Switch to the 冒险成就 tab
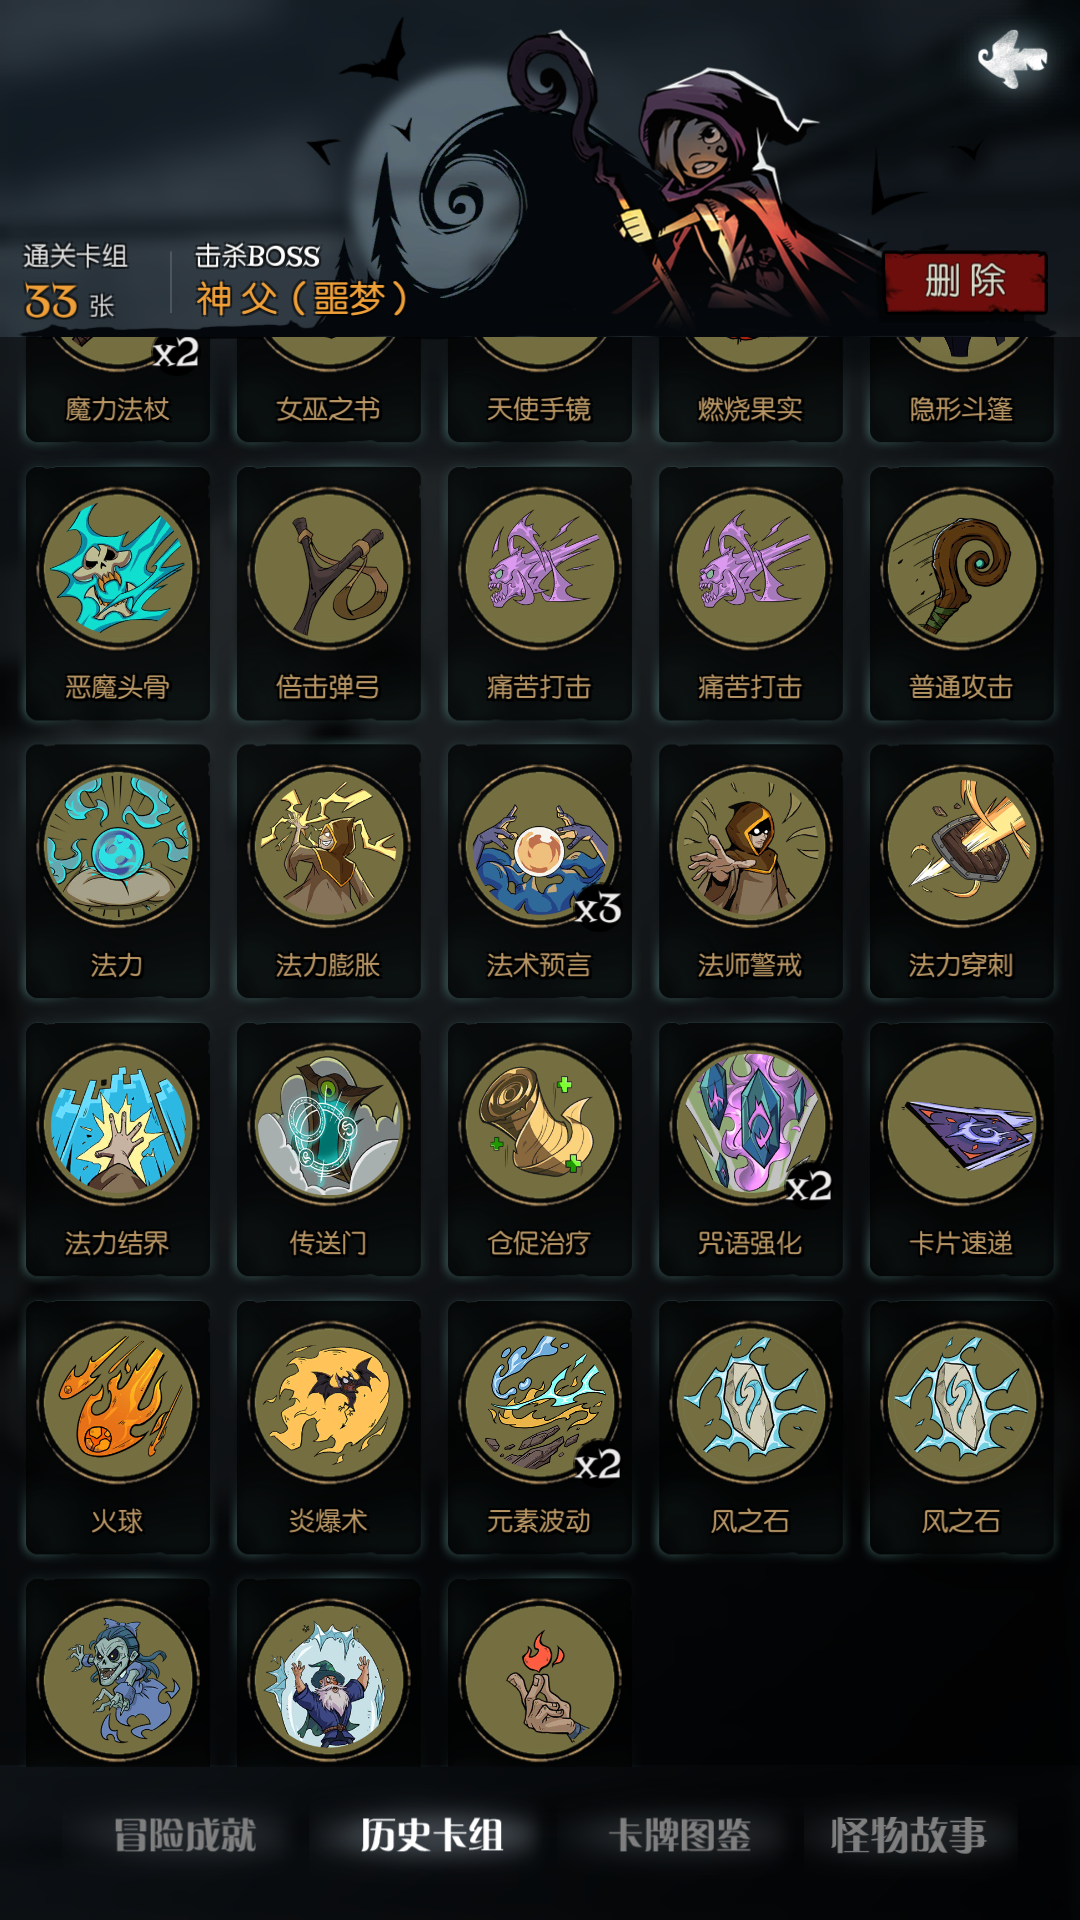The width and height of the screenshot is (1080, 1920). point(185,1835)
